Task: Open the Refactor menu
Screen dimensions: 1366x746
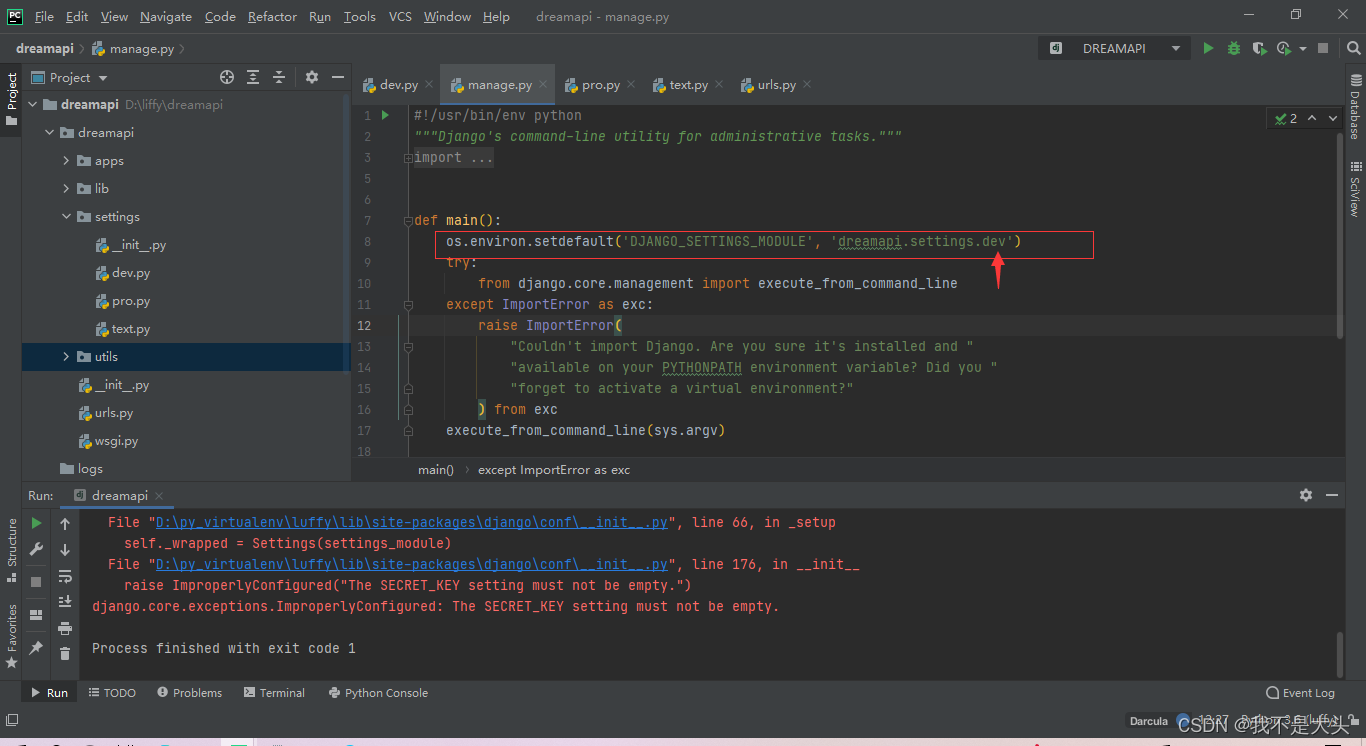Action: 272,16
